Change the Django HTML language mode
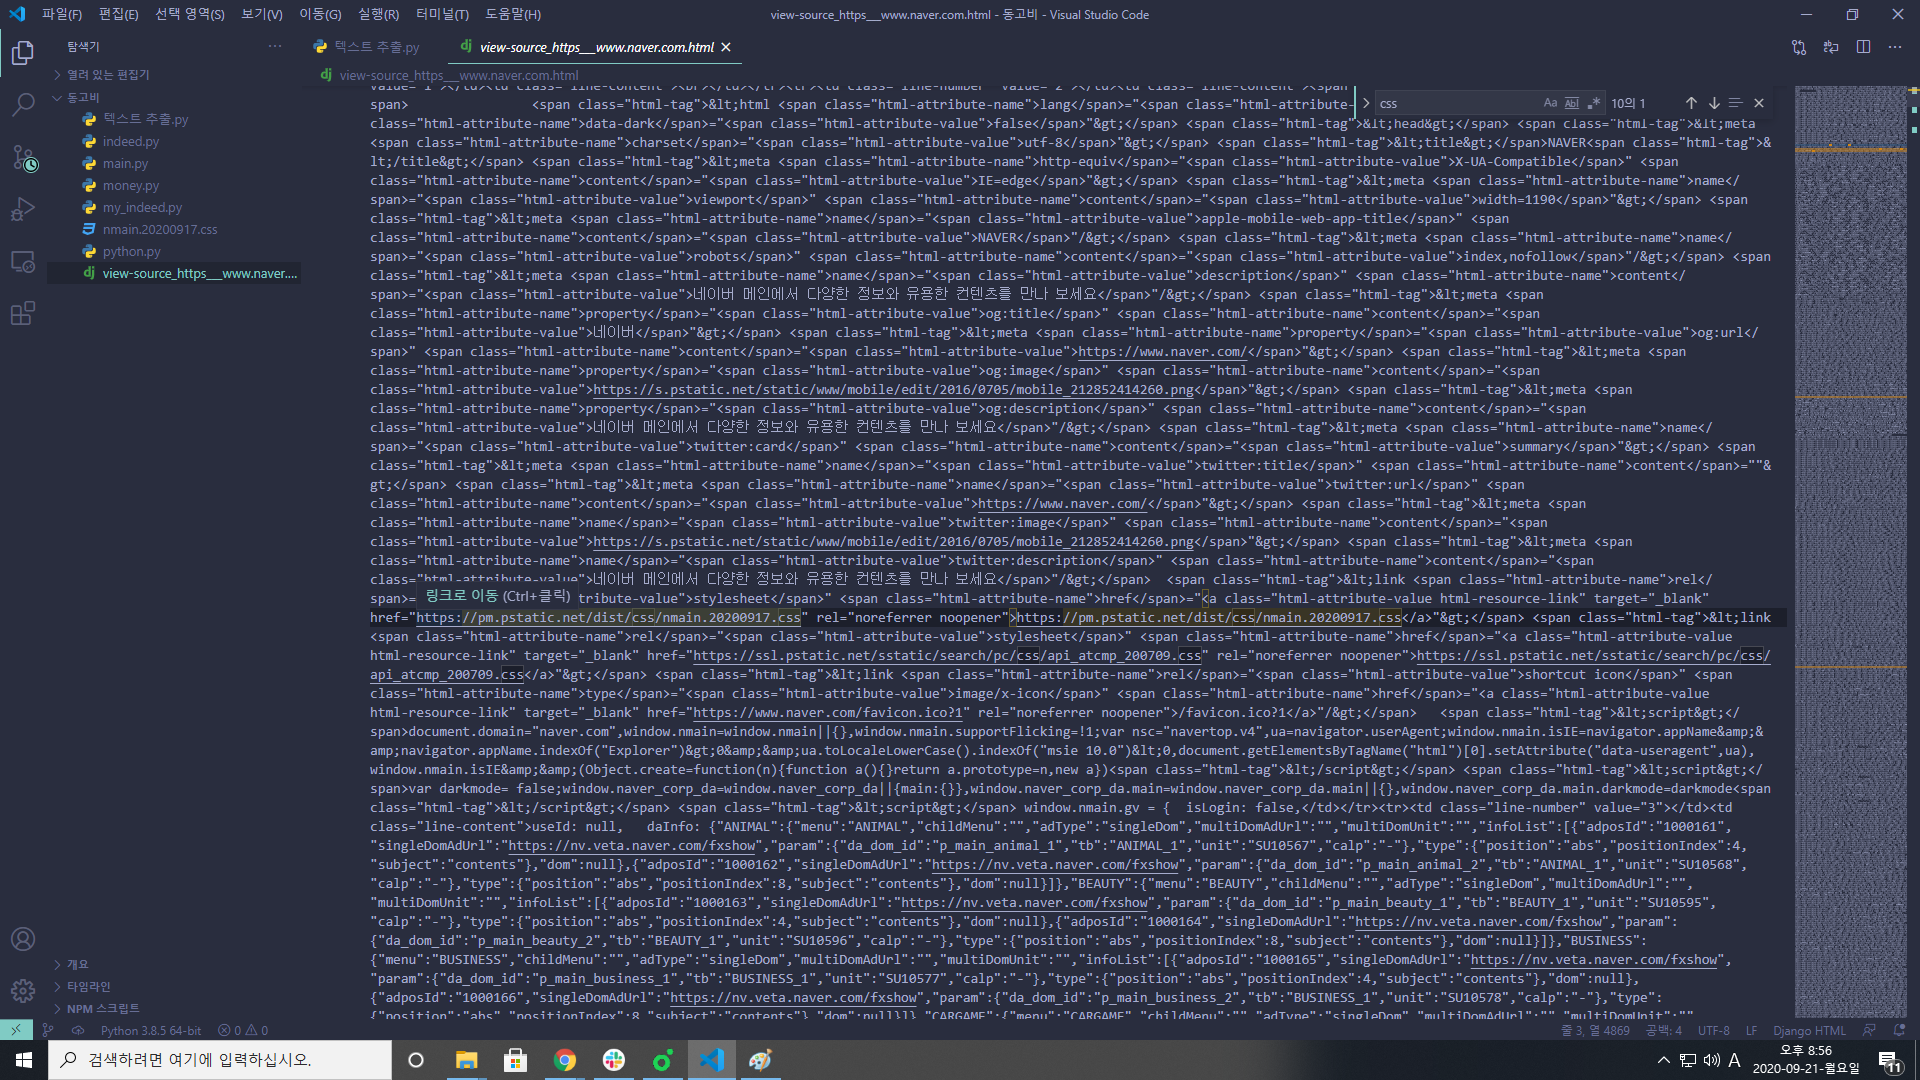1920x1080 pixels. (x=1810, y=1030)
